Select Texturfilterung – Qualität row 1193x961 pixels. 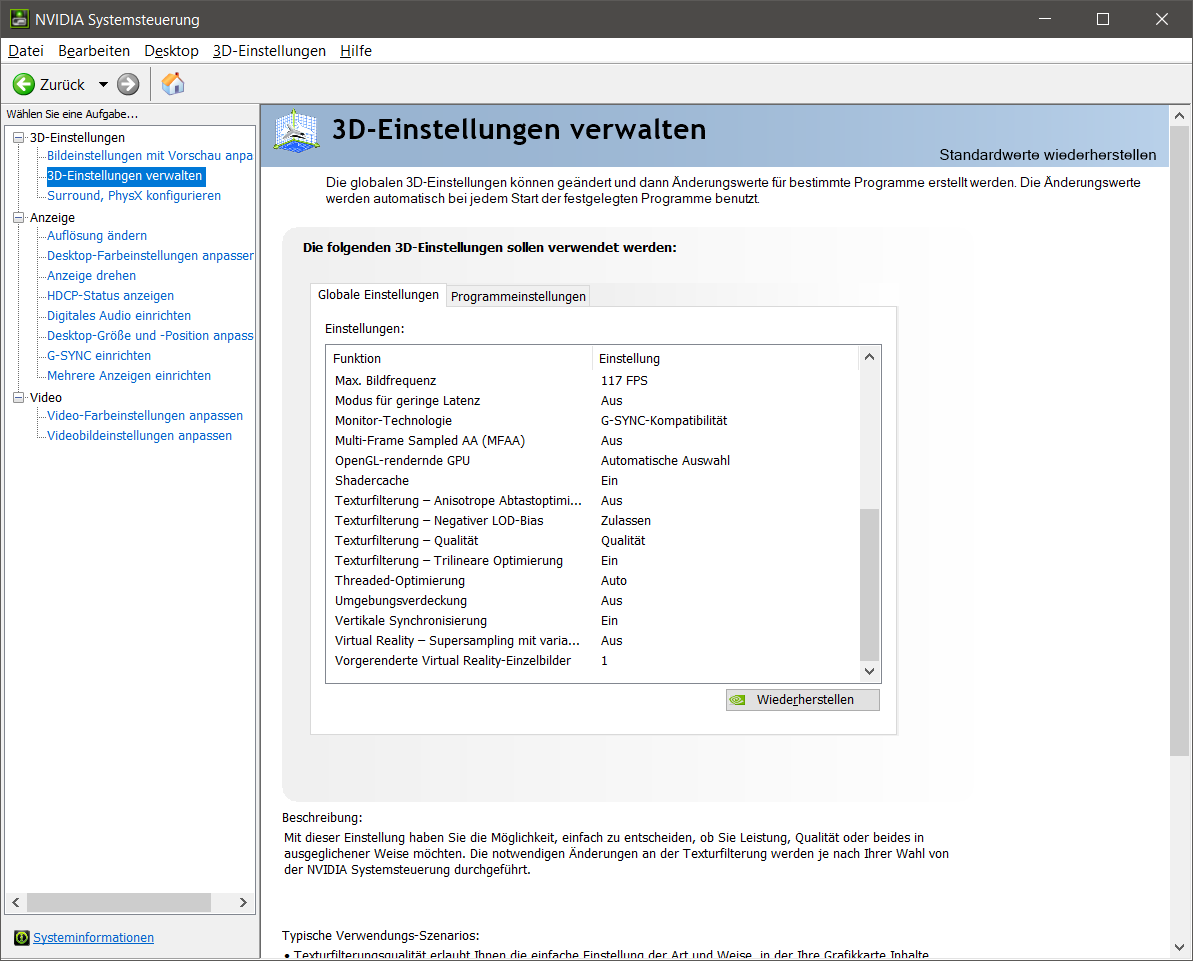pos(593,540)
